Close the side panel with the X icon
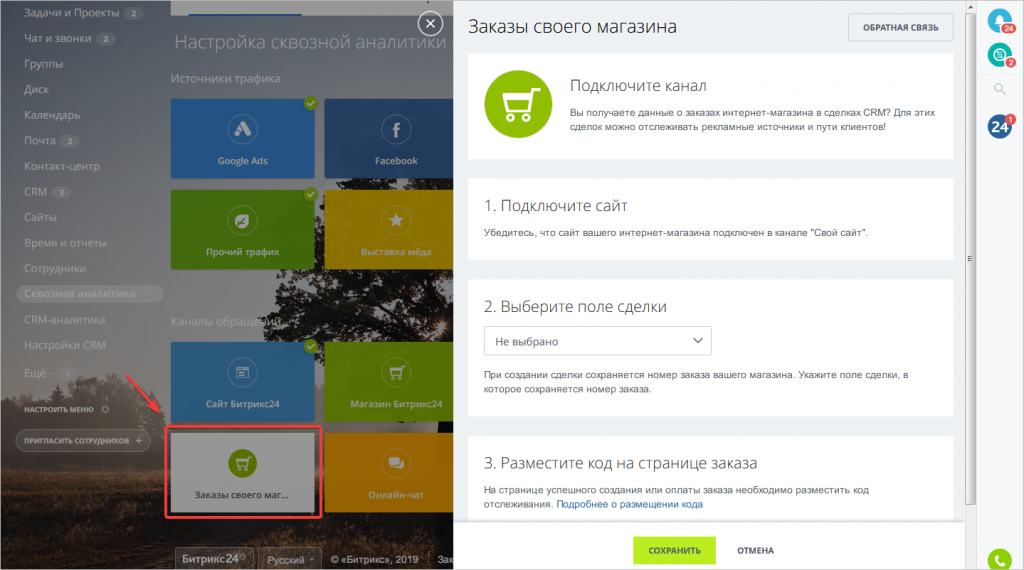This screenshot has height=570, width=1024. click(430, 24)
